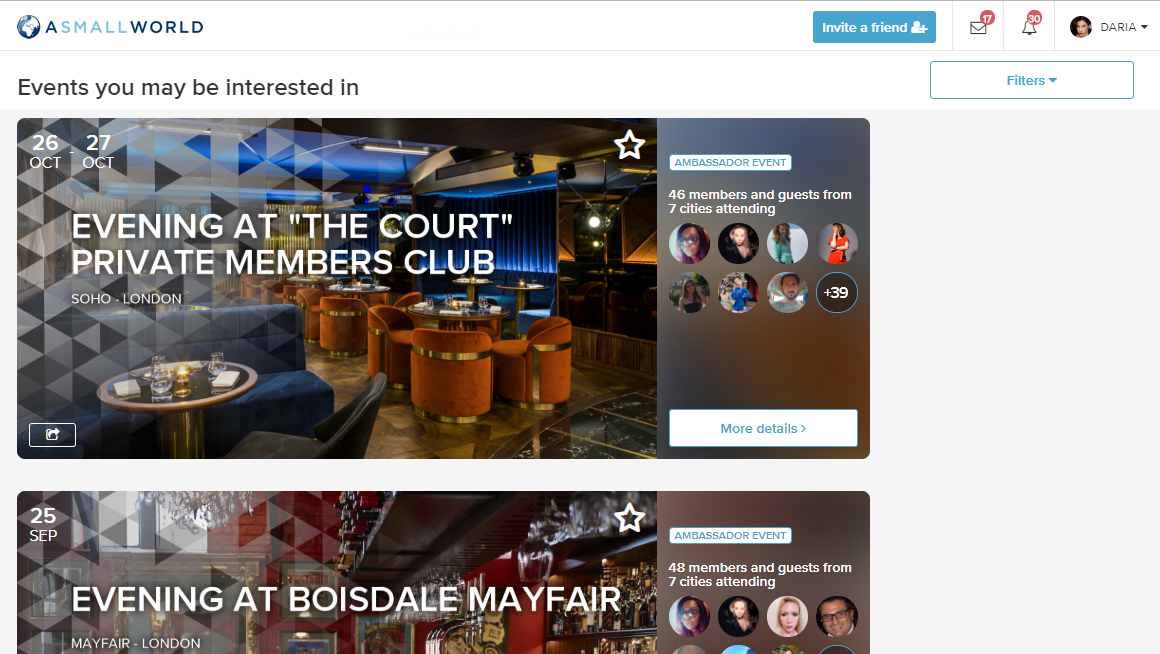Open the notifications bell icon

coord(1029,28)
